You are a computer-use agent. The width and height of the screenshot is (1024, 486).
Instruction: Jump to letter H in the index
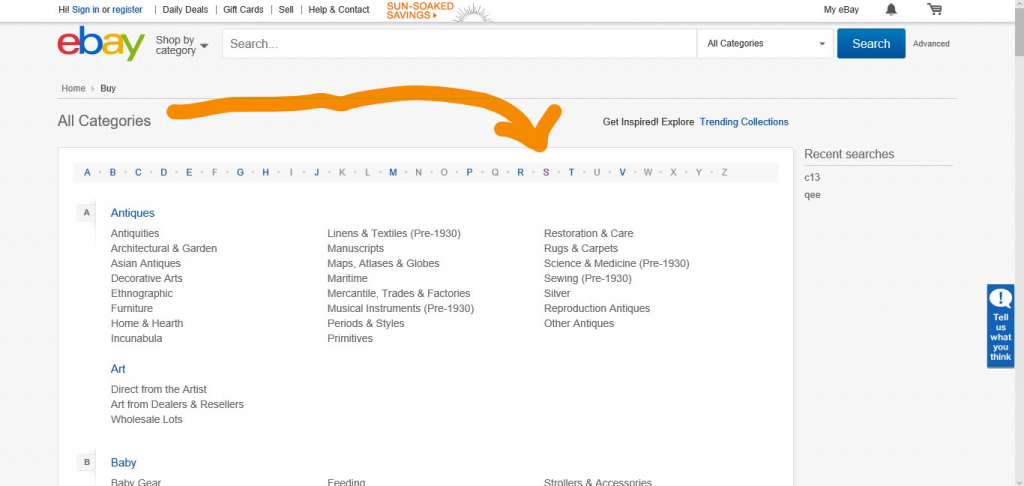click(265, 172)
